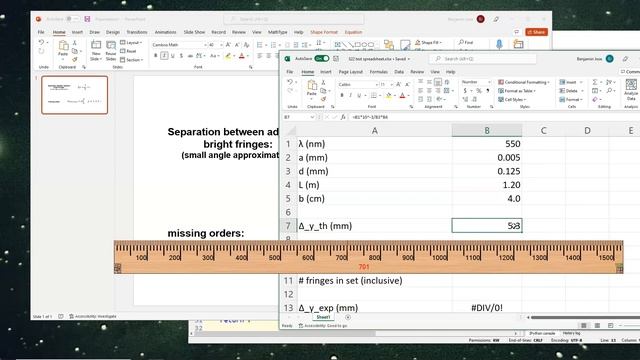The width and height of the screenshot is (640, 360).
Task: Toggle Bold in Excel font group
Action: (x=342, y=95)
